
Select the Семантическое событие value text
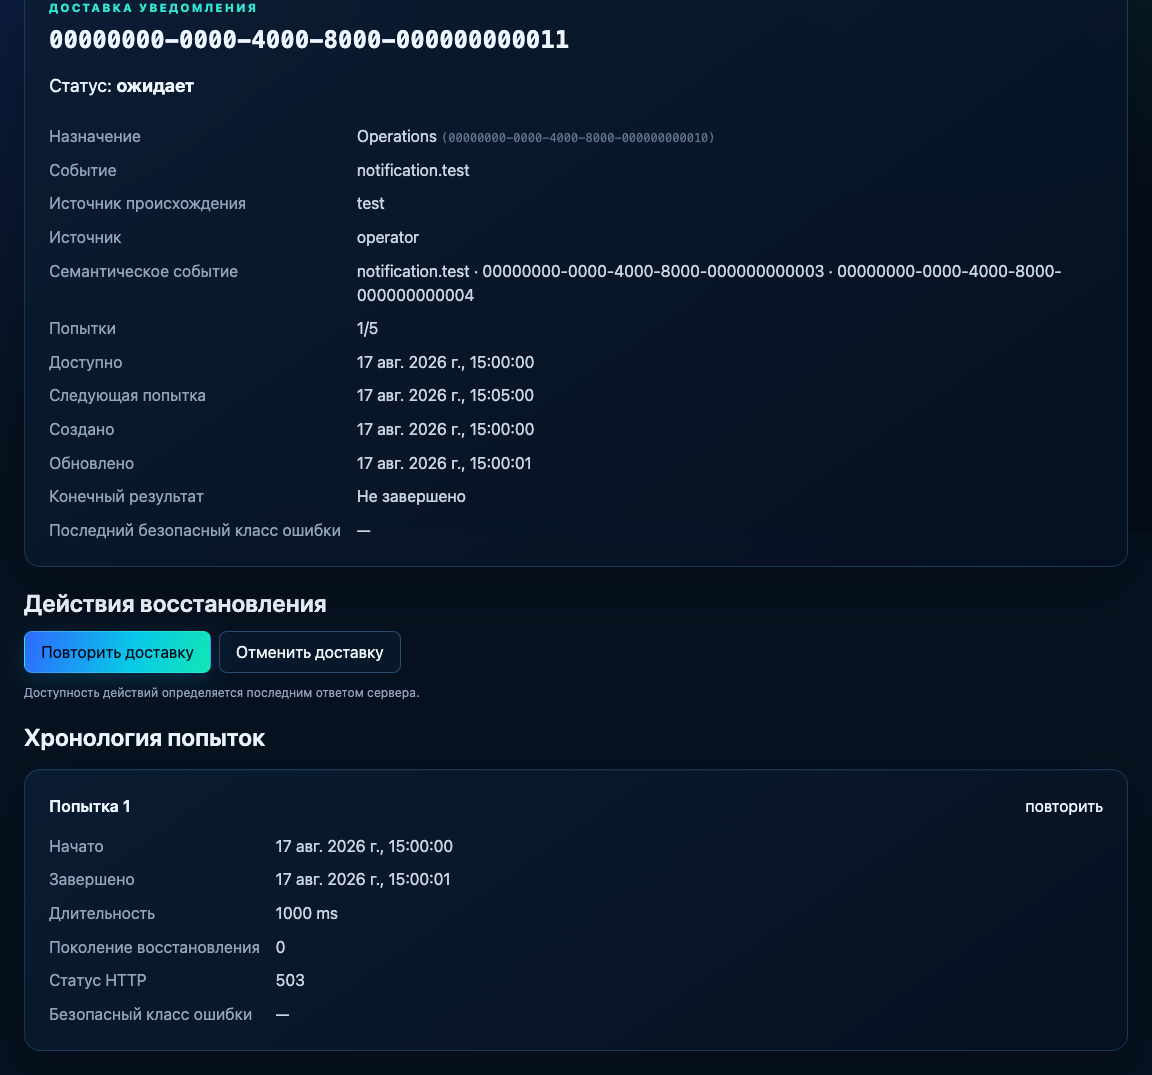tap(709, 283)
